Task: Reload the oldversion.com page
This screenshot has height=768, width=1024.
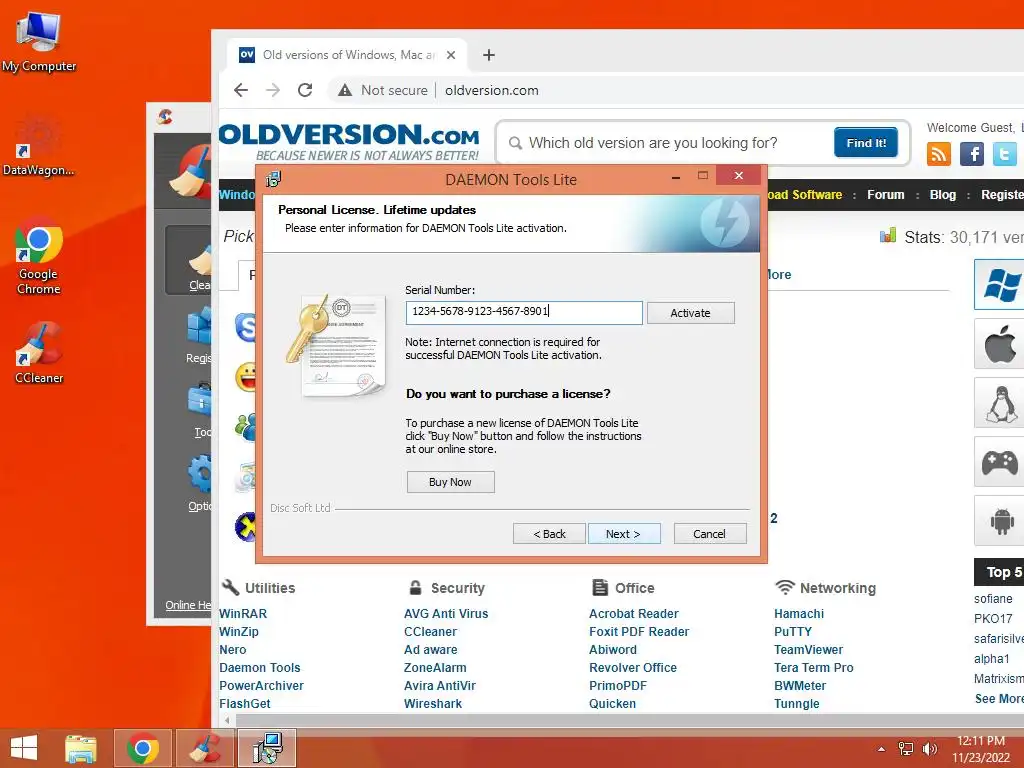Action: 305,90
